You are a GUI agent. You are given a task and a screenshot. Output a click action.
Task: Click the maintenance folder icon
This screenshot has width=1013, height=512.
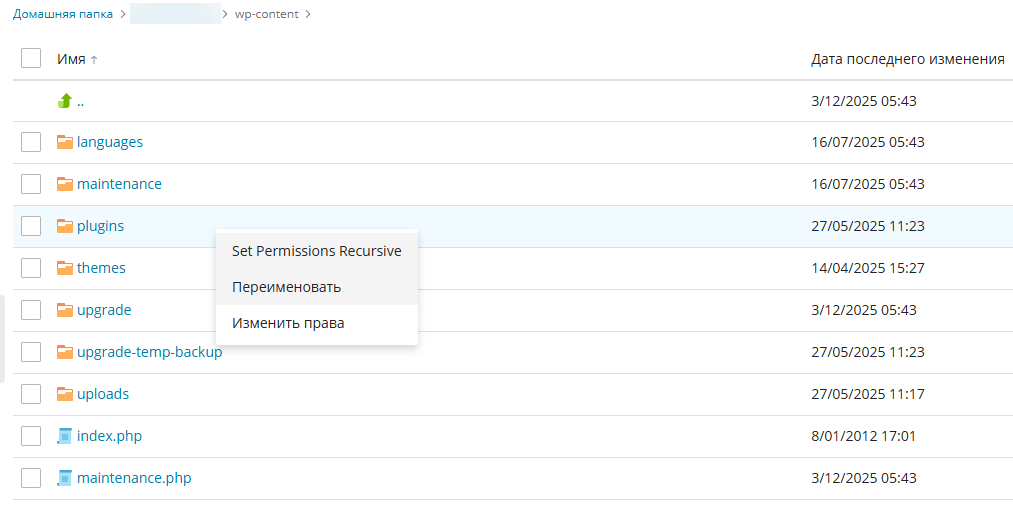(65, 184)
